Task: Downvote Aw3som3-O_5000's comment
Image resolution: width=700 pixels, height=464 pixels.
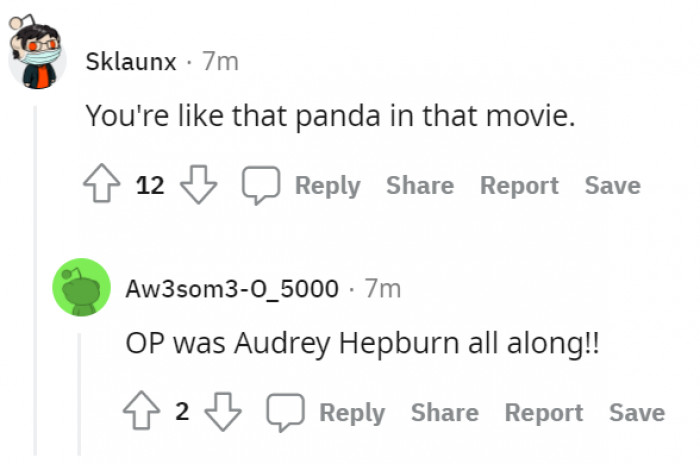Action: point(224,412)
